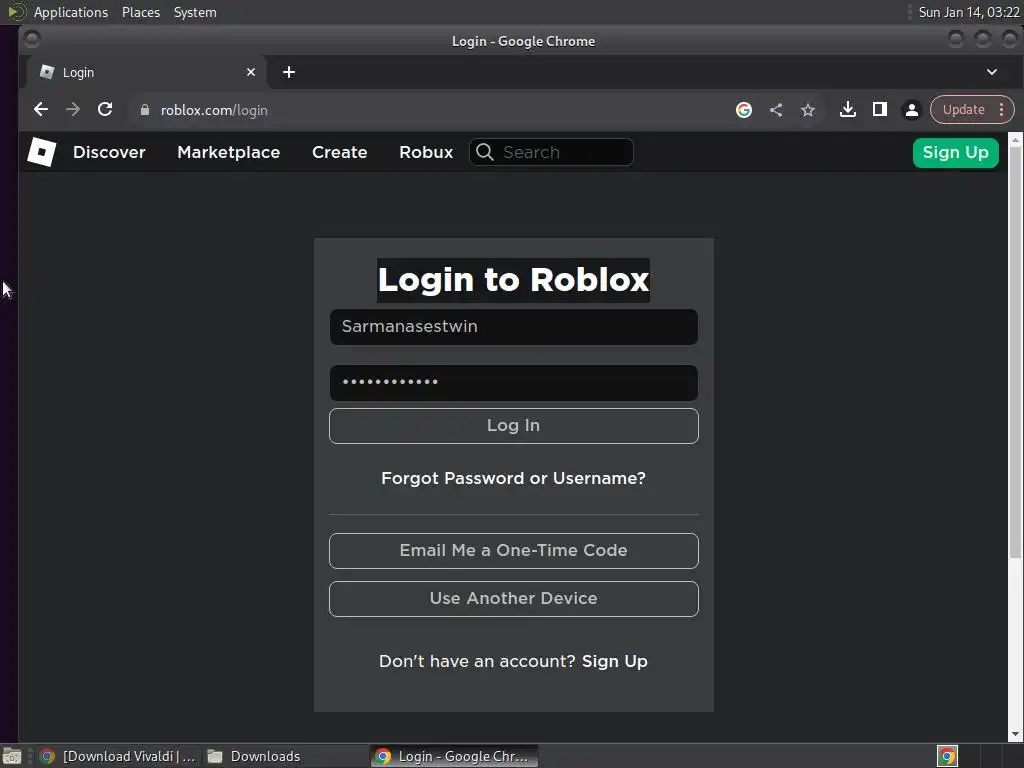The height and width of the screenshot is (768, 1024).
Task: Click the Google icon in address bar
Action: (744, 110)
